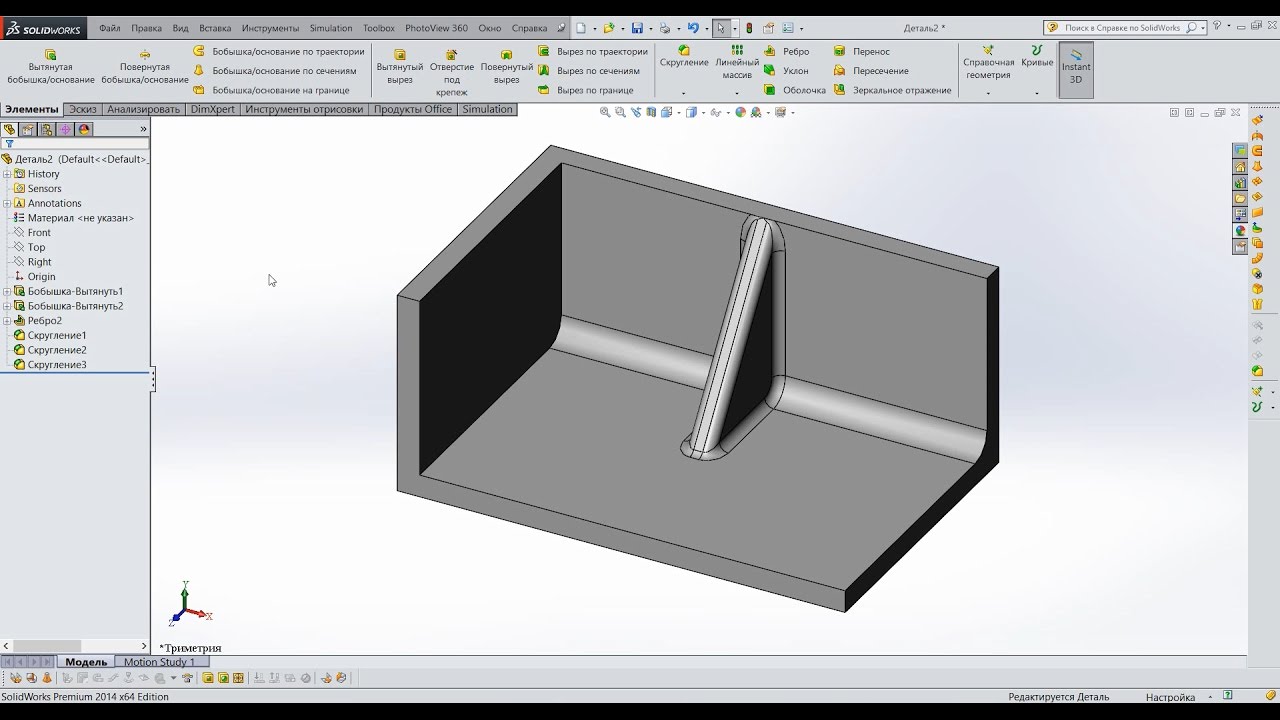Select the Origin item
The width and height of the screenshot is (1280, 720).
click(35, 276)
